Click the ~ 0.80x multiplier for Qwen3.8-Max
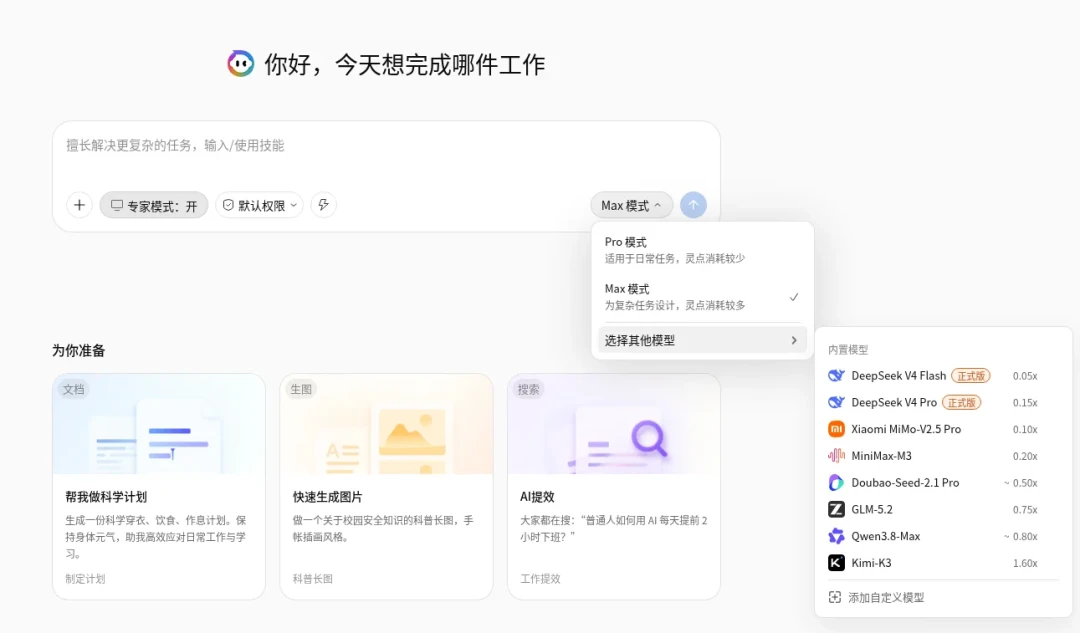This screenshot has height=633, width=1080. coord(1021,537)
